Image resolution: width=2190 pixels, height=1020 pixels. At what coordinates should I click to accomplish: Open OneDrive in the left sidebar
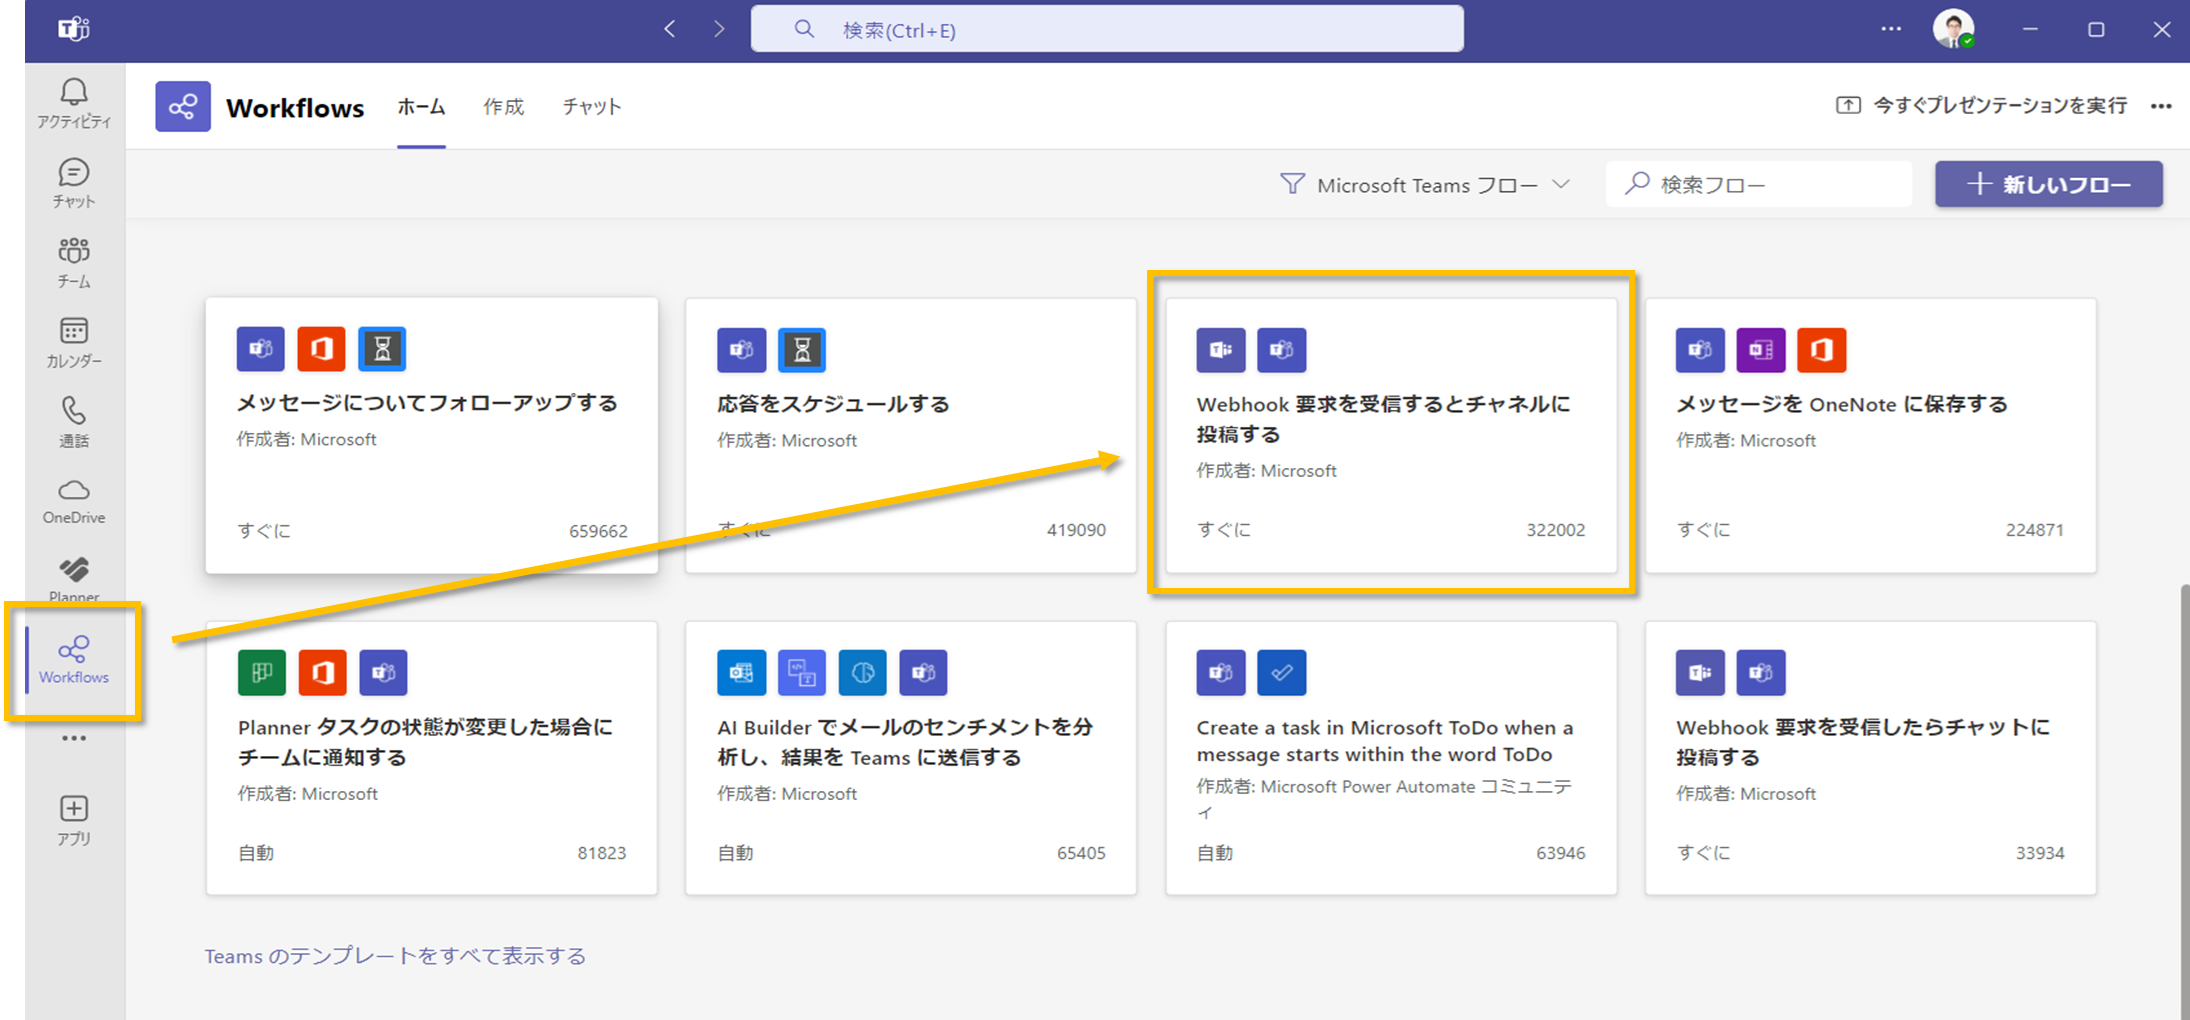coord(74,502)
